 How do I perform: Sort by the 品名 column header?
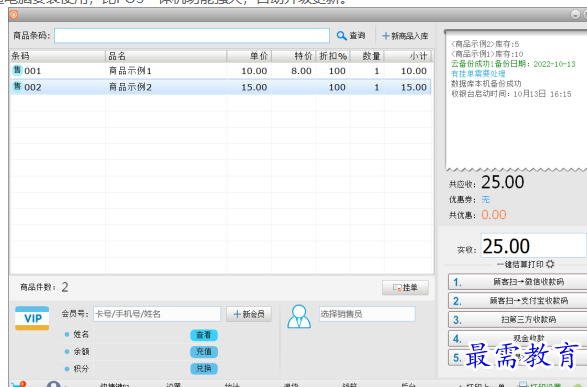coord(166,56)
